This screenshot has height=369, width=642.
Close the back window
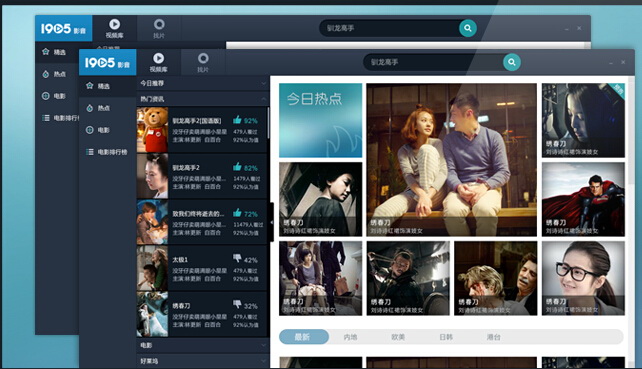pos(579,28)
